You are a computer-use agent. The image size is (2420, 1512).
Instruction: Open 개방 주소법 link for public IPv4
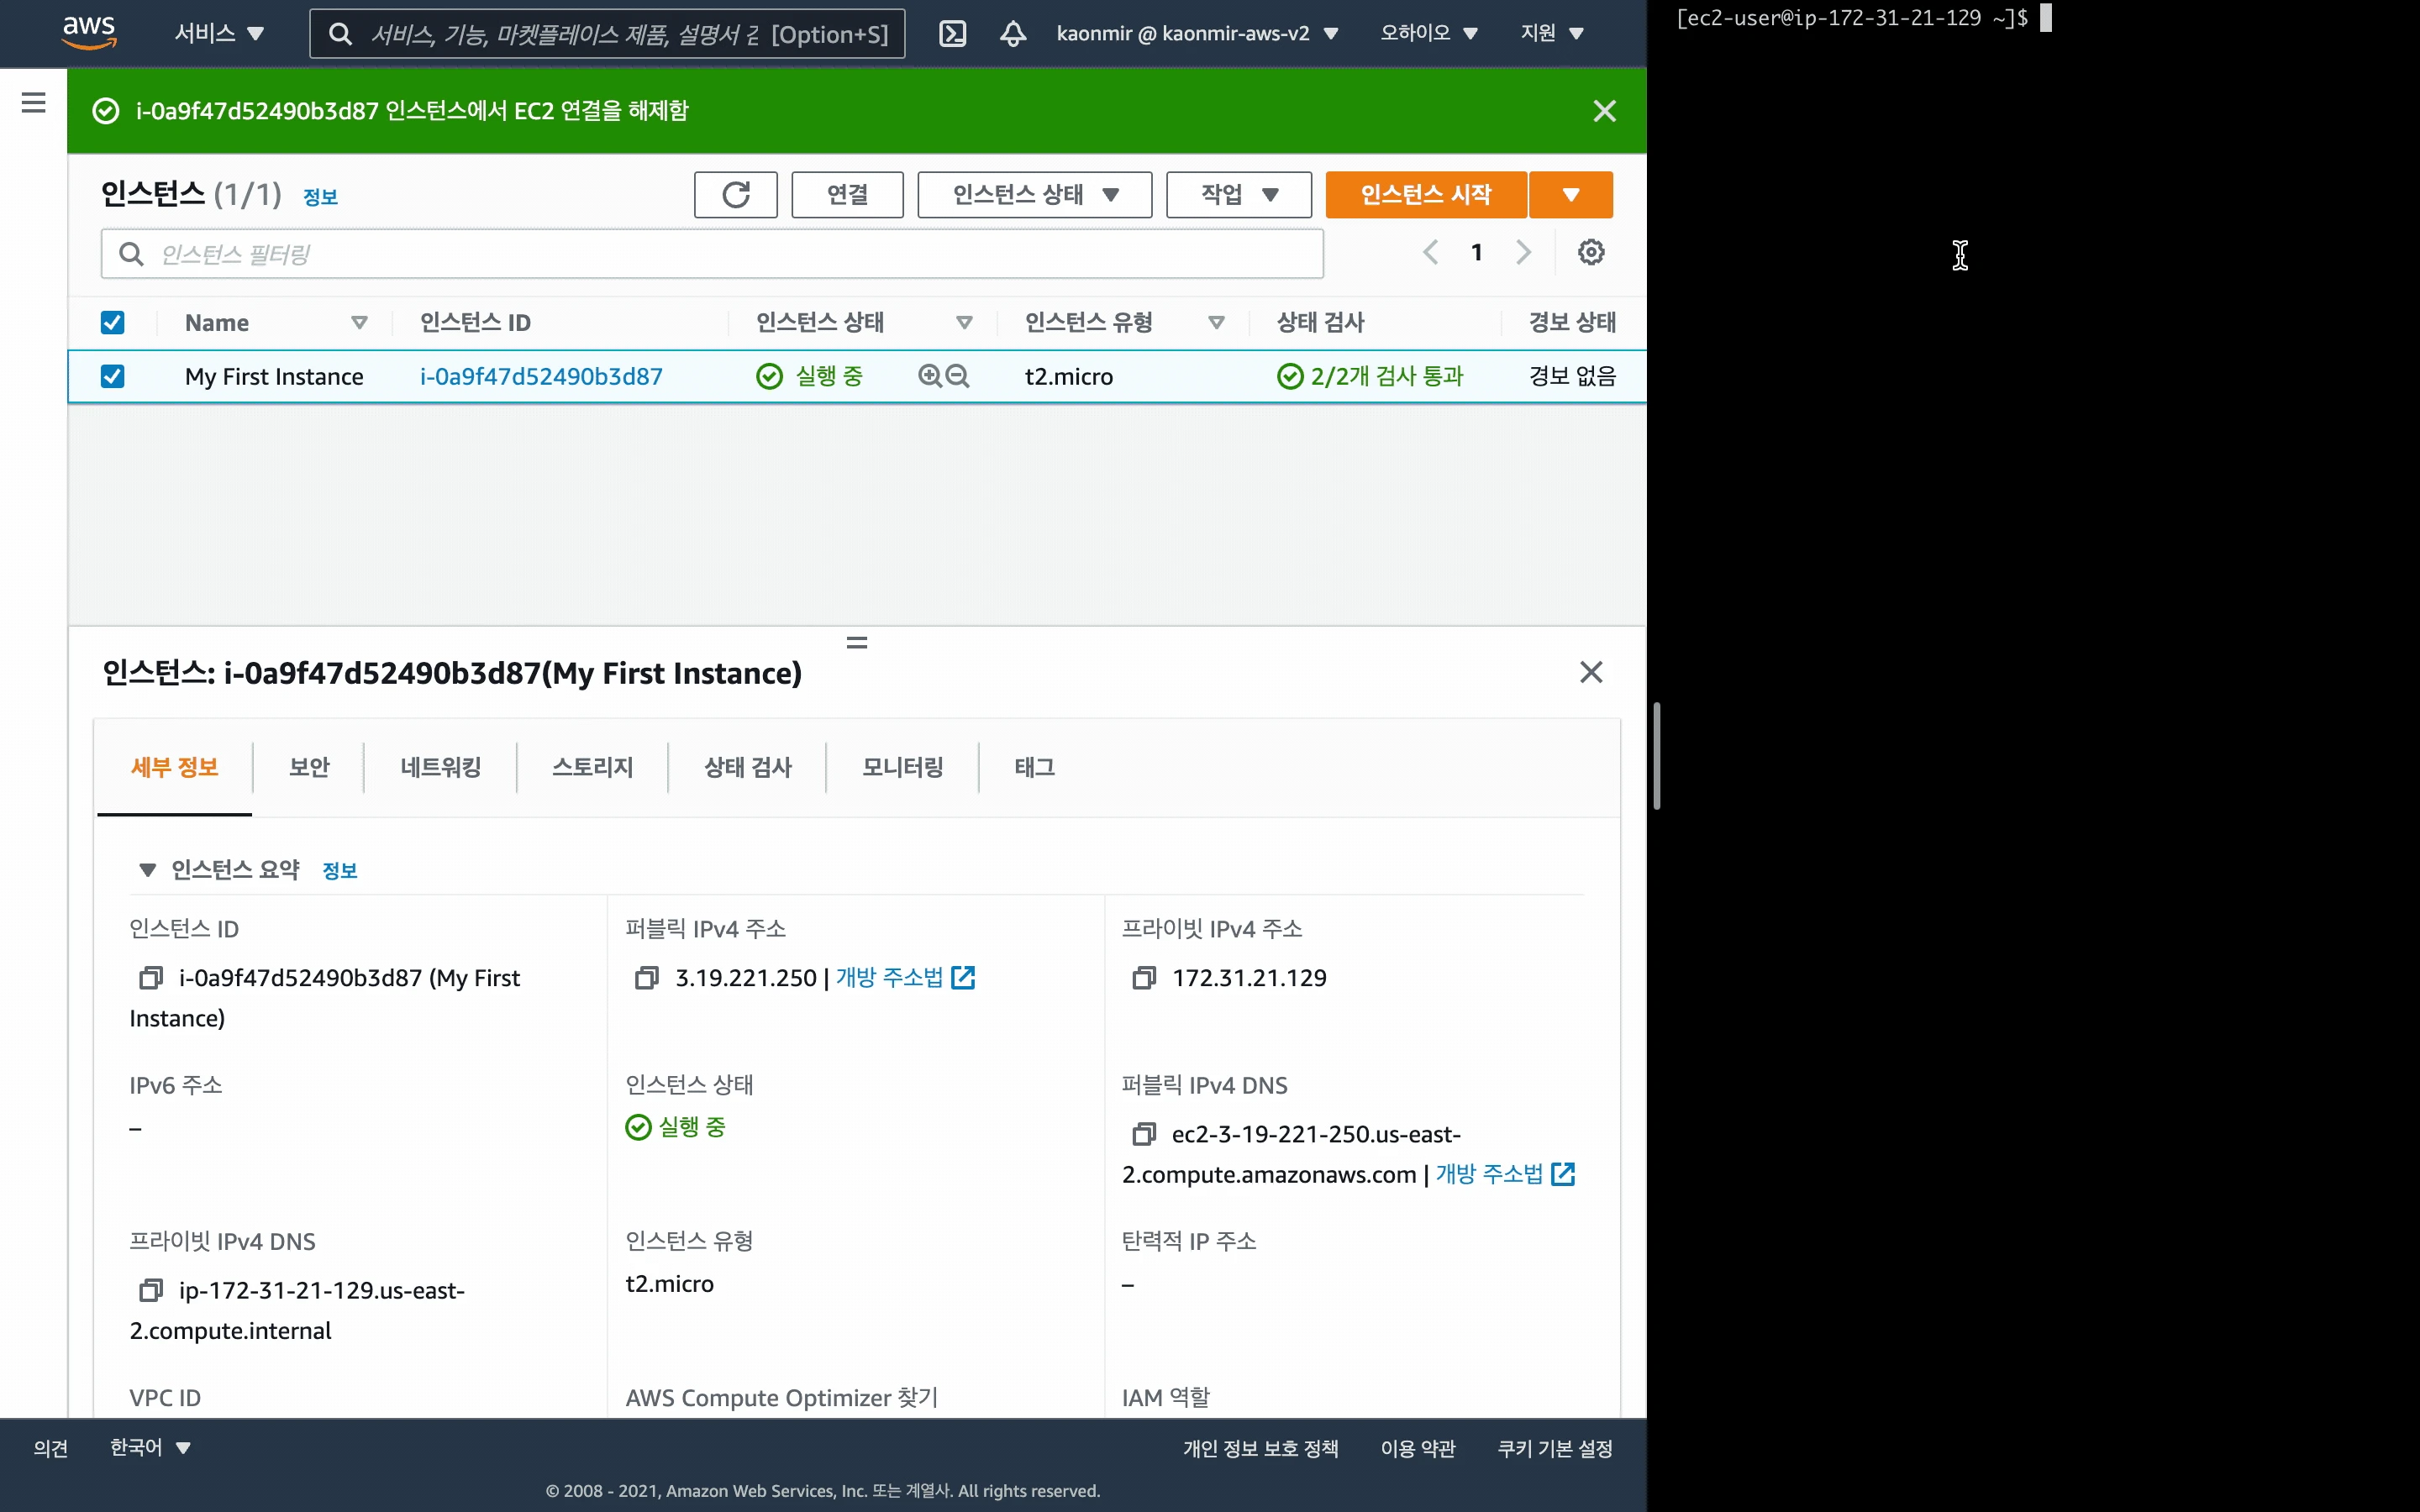905,977
